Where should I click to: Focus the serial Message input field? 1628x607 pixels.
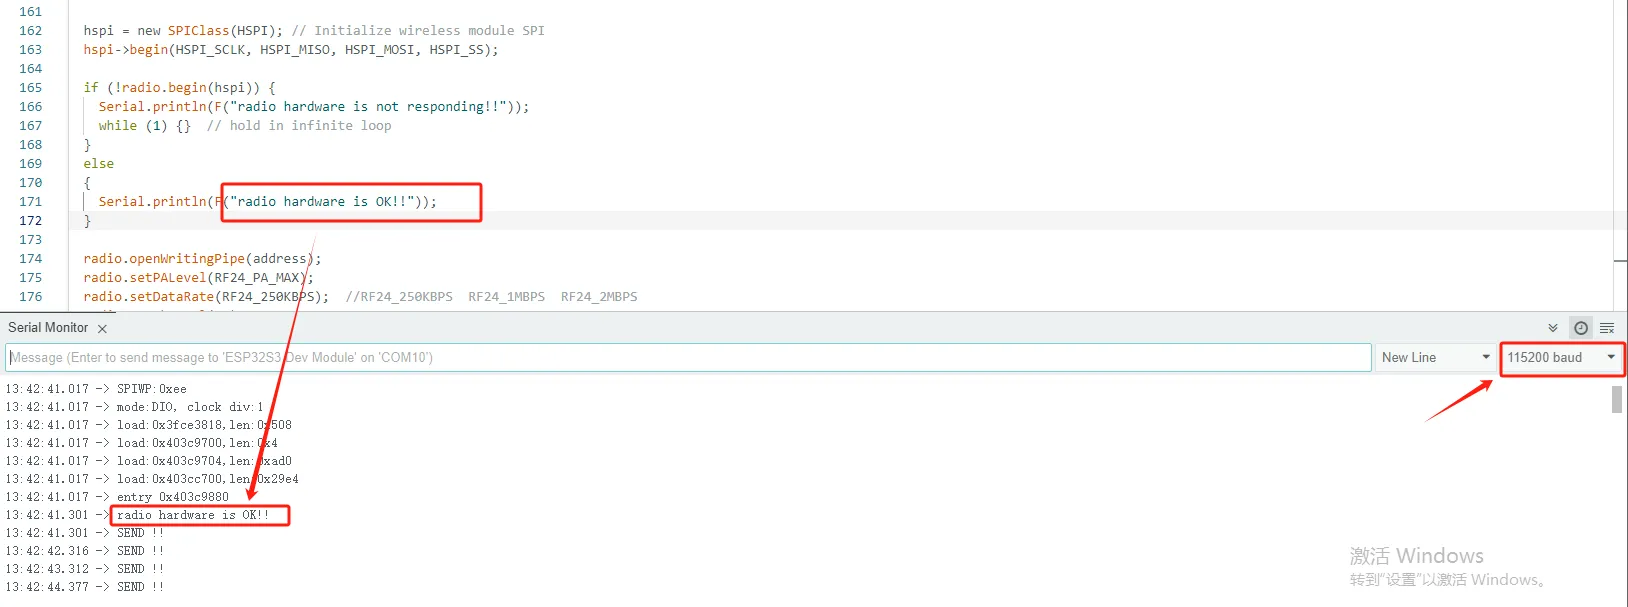pyautogui.click(x=689, y=358)
